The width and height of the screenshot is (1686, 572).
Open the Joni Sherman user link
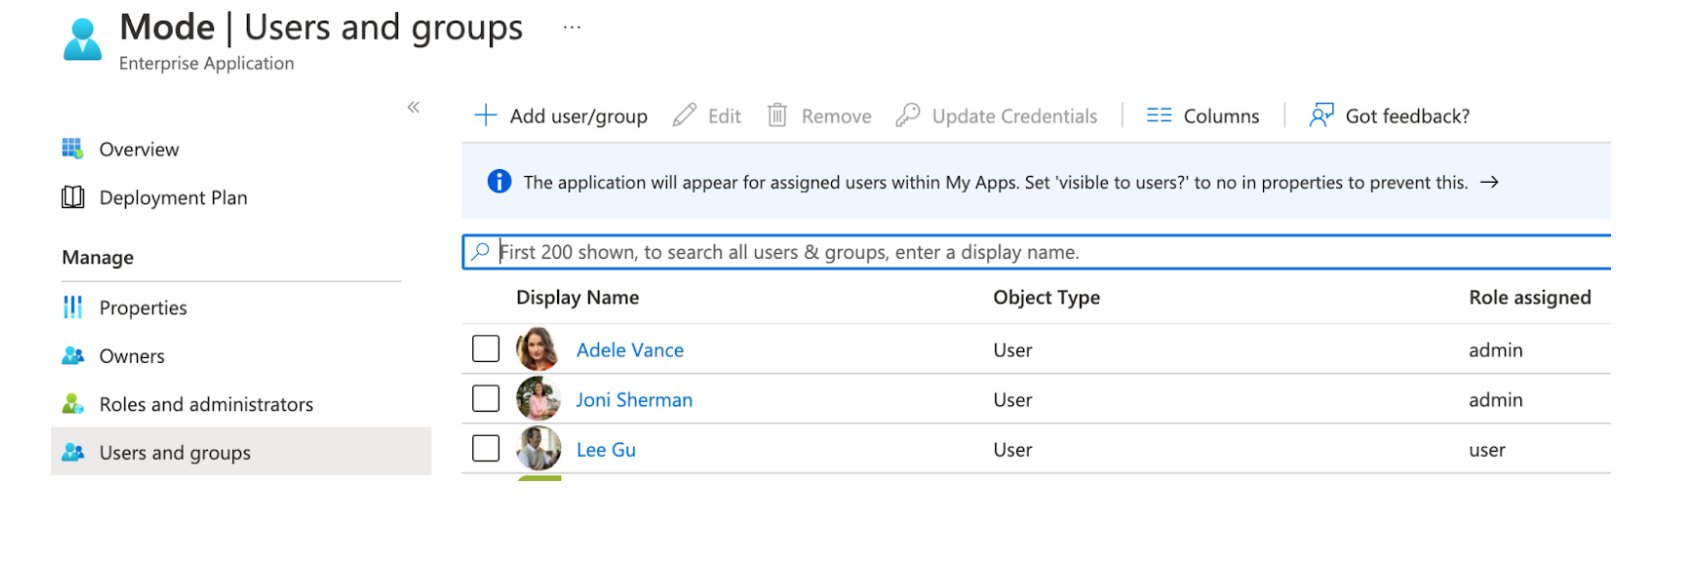click(634, 400)
